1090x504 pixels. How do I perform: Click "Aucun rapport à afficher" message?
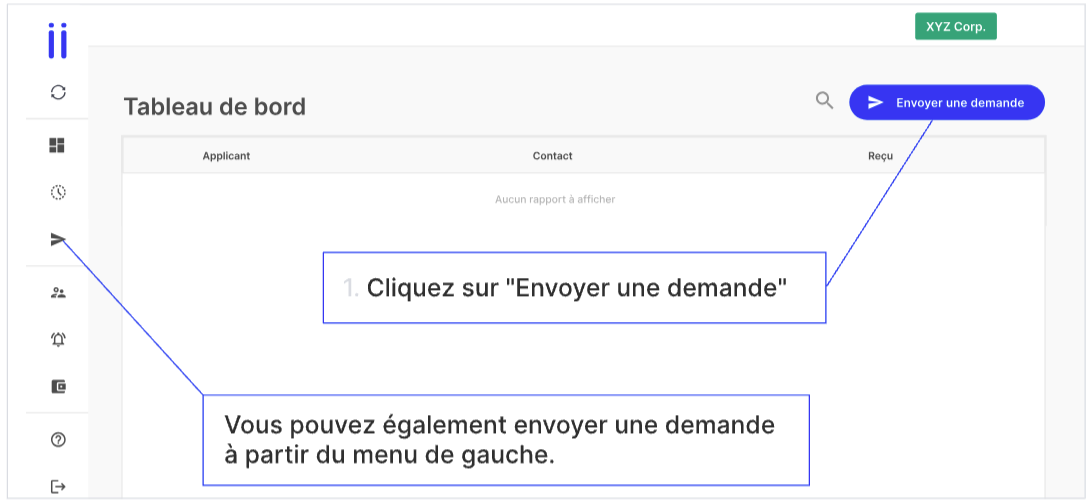click(x=555, y=200)
